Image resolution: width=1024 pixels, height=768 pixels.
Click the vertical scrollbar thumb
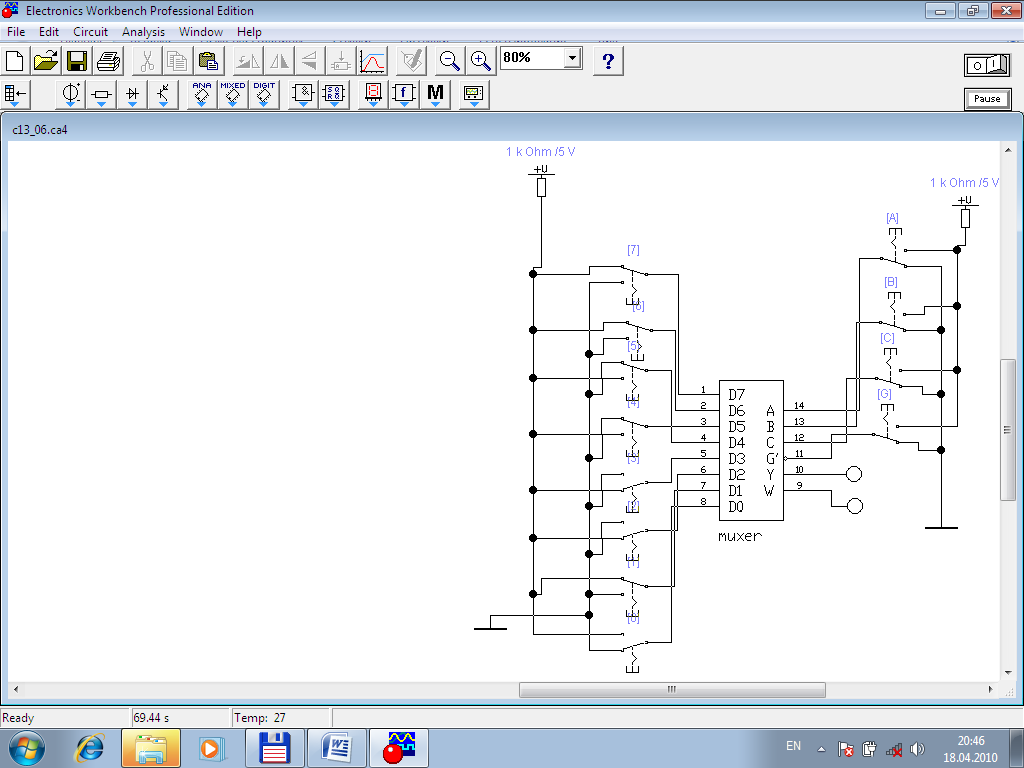(1008, 430)
